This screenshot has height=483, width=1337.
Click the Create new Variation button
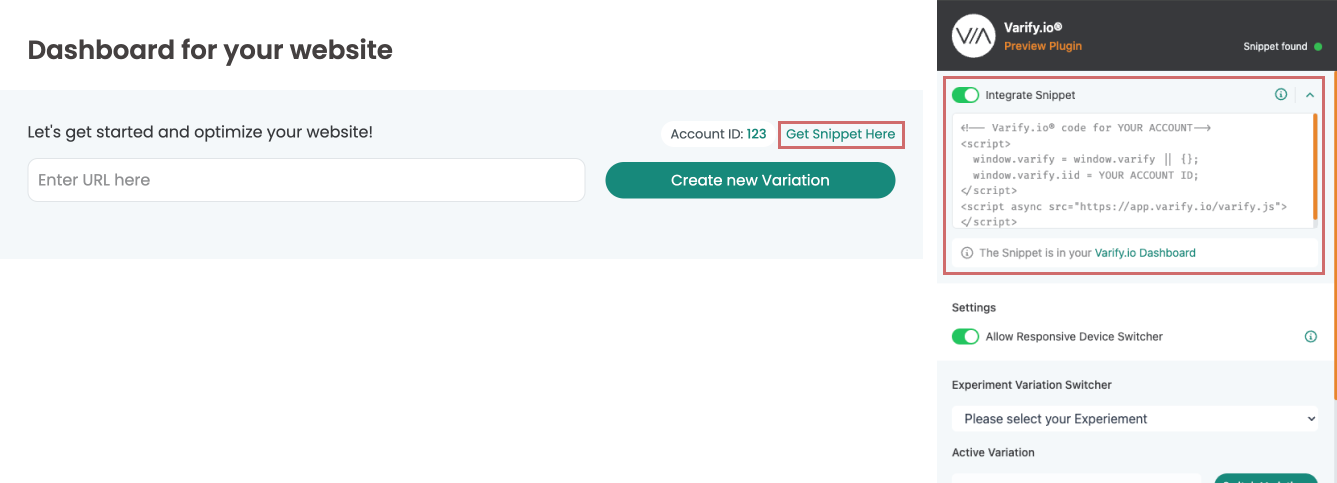pos(750,180)
